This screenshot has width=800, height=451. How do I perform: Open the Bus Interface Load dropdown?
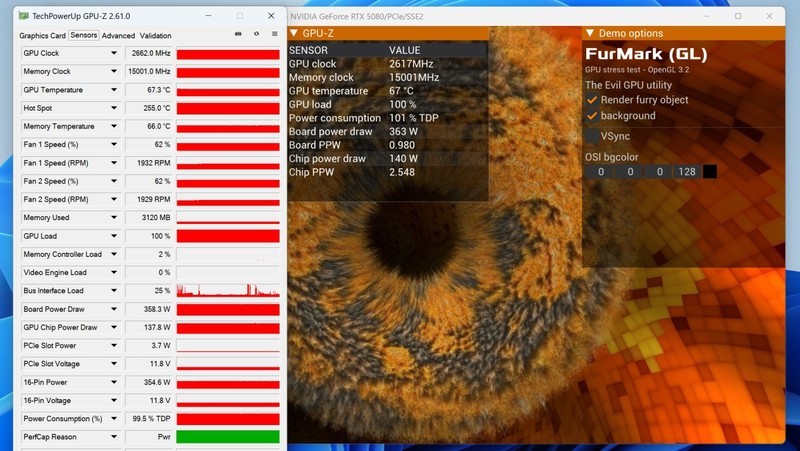pos(114,291)
